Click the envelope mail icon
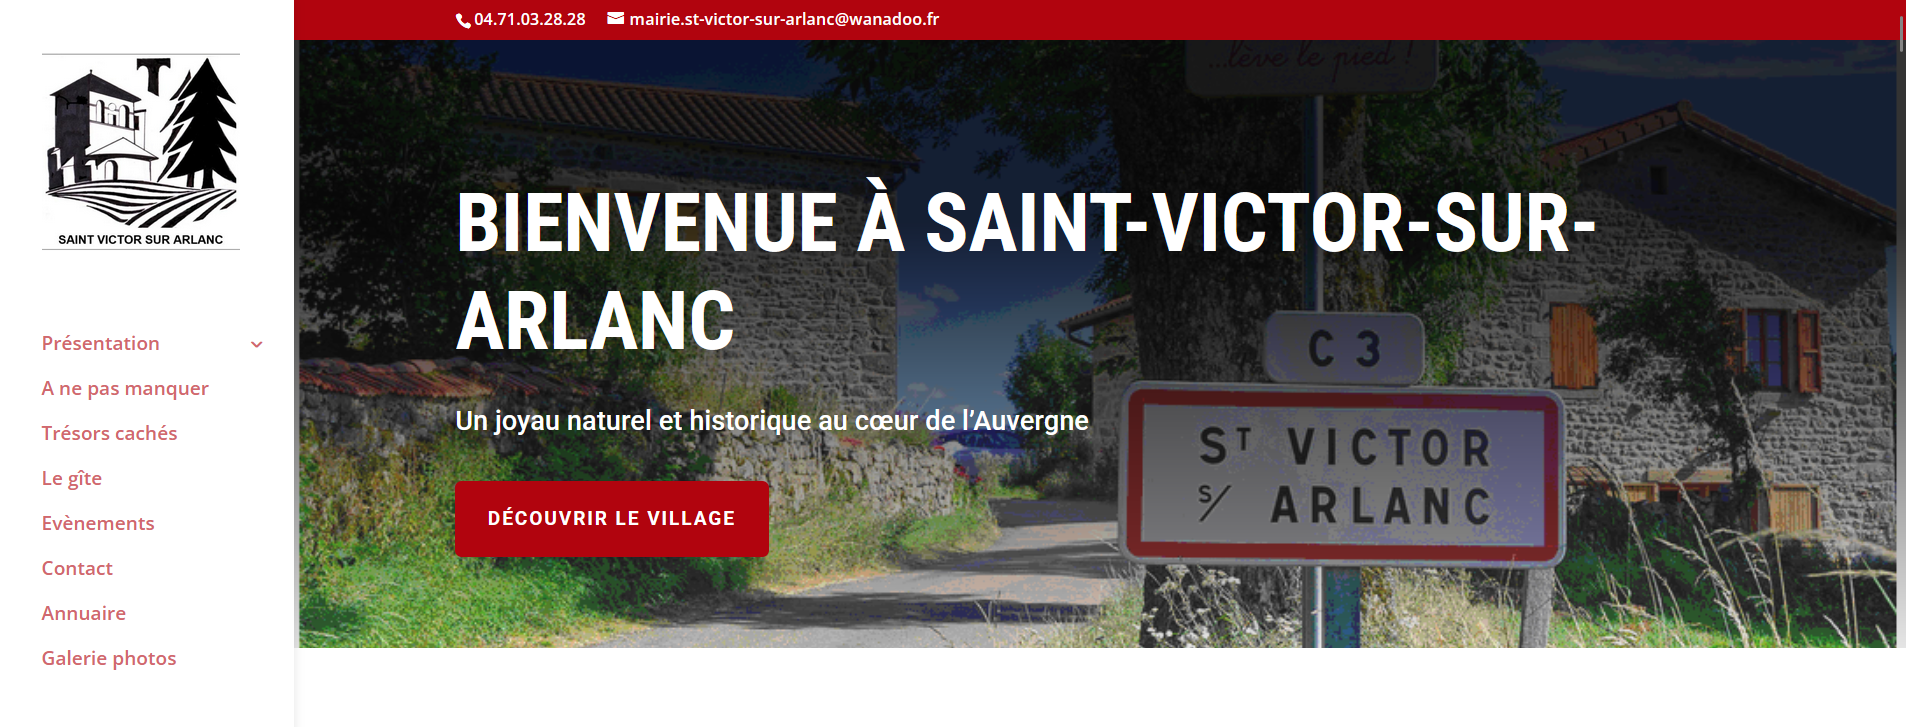The image size is (1906, 727). pos(616,18)
